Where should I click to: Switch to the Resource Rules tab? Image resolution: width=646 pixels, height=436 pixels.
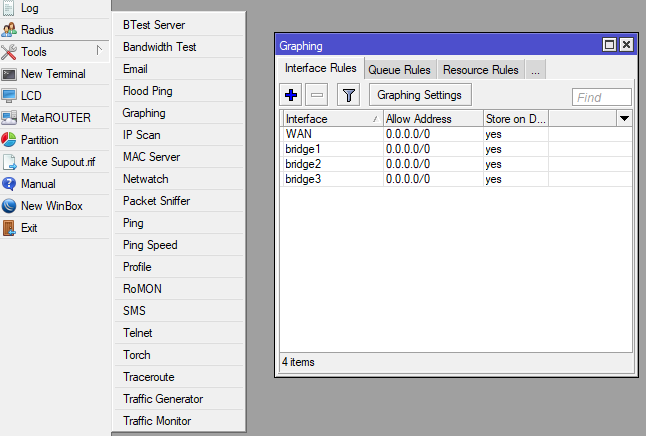pos(481,70)
